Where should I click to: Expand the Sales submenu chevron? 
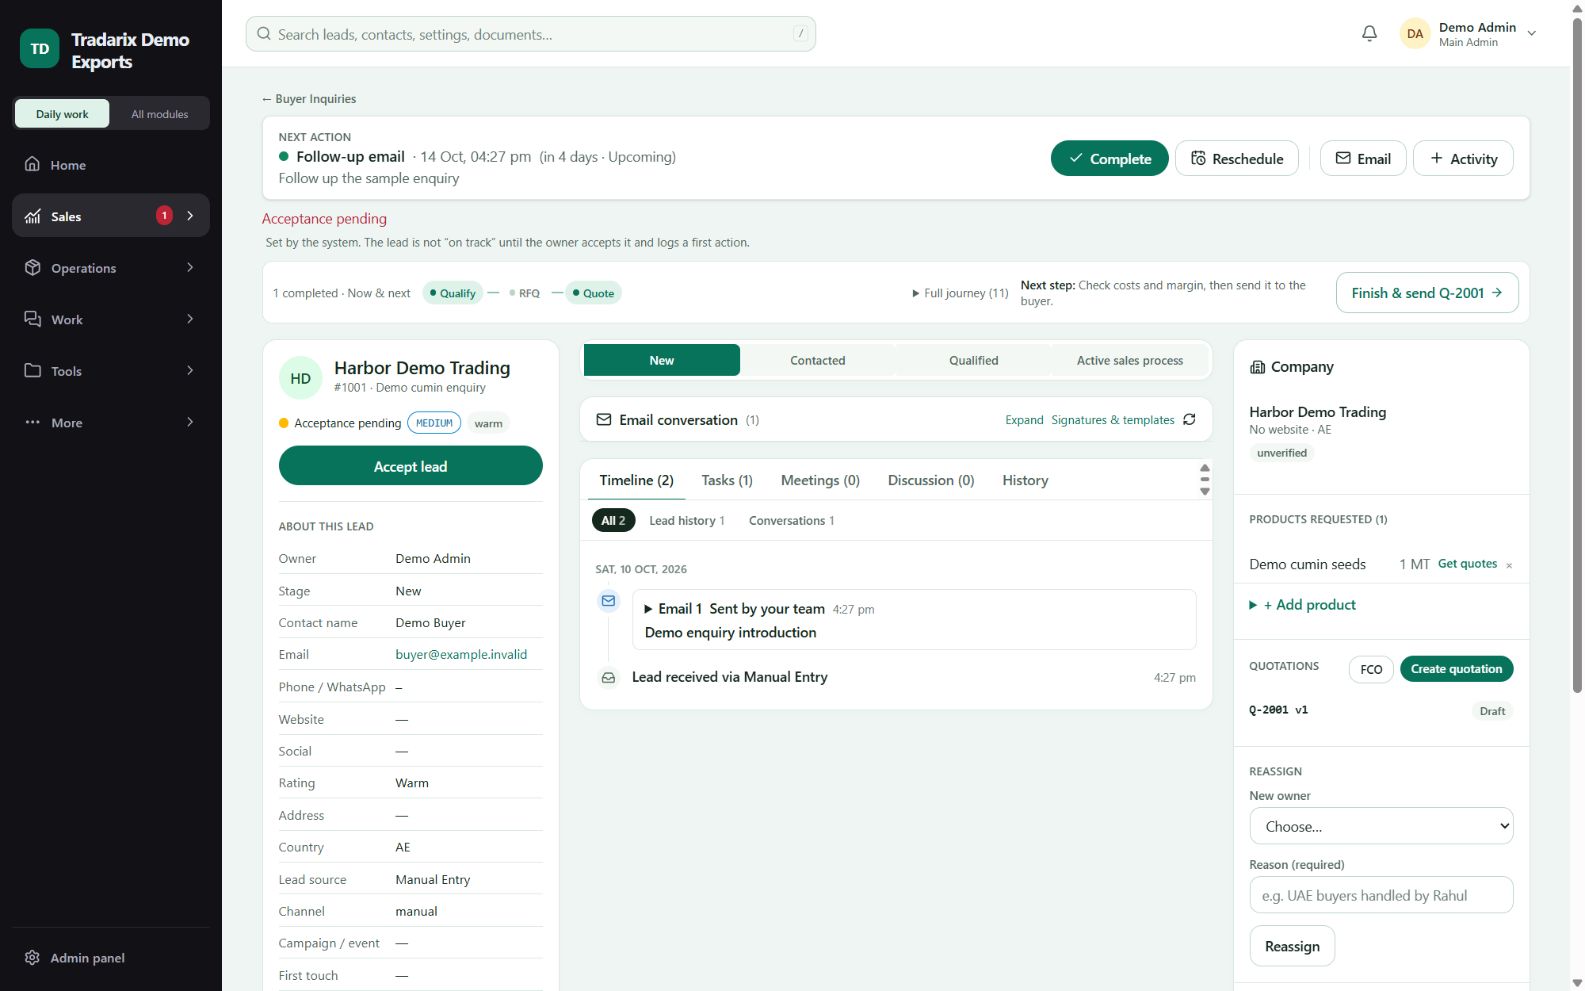tap(190, 215)
